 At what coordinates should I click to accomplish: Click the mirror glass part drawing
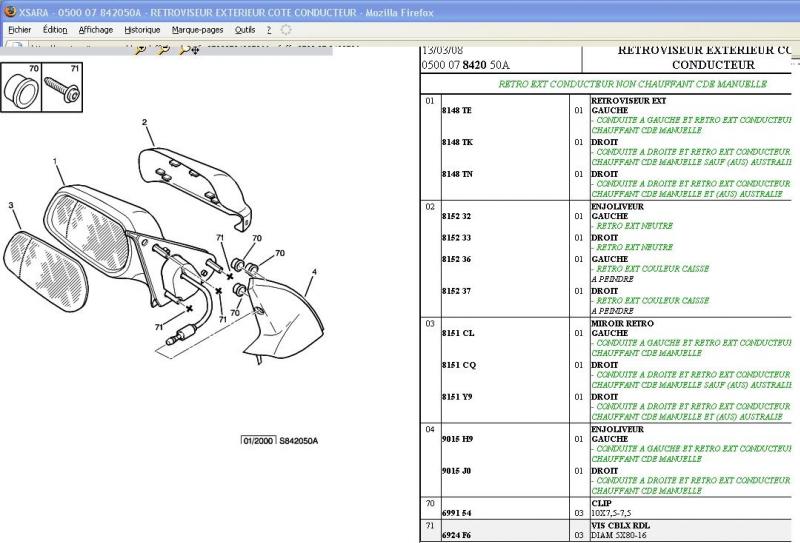[46, 271]
